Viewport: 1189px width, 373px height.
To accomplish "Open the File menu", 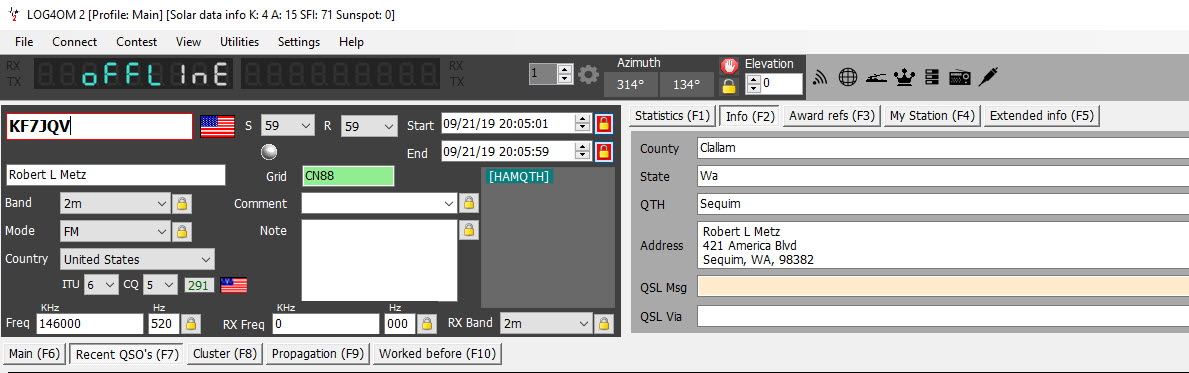I will [24, 42].
